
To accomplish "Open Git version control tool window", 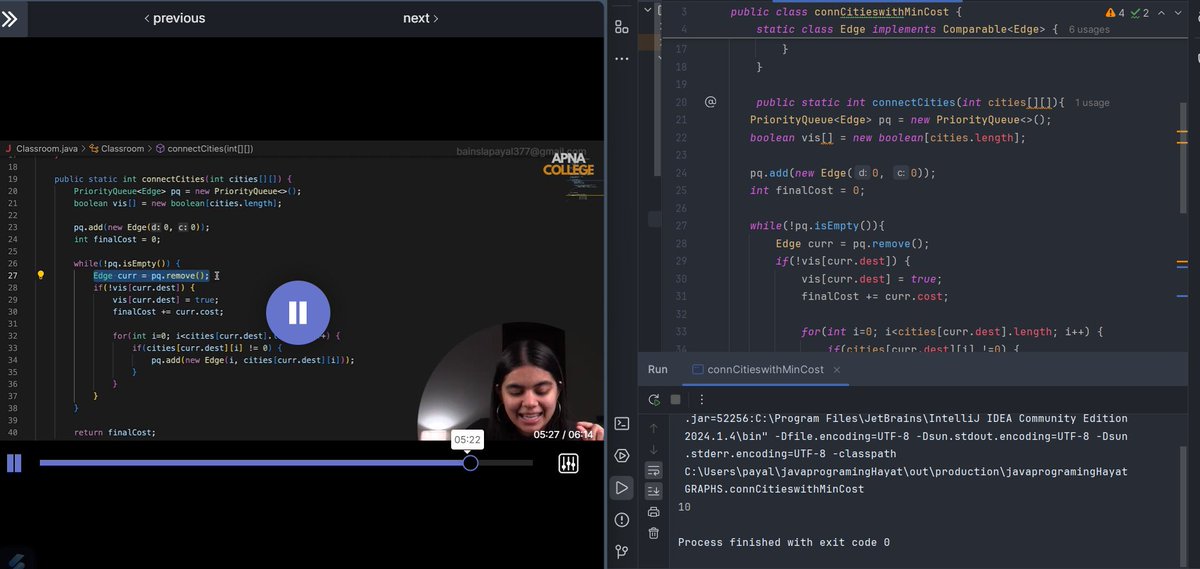I will (622, 551).
